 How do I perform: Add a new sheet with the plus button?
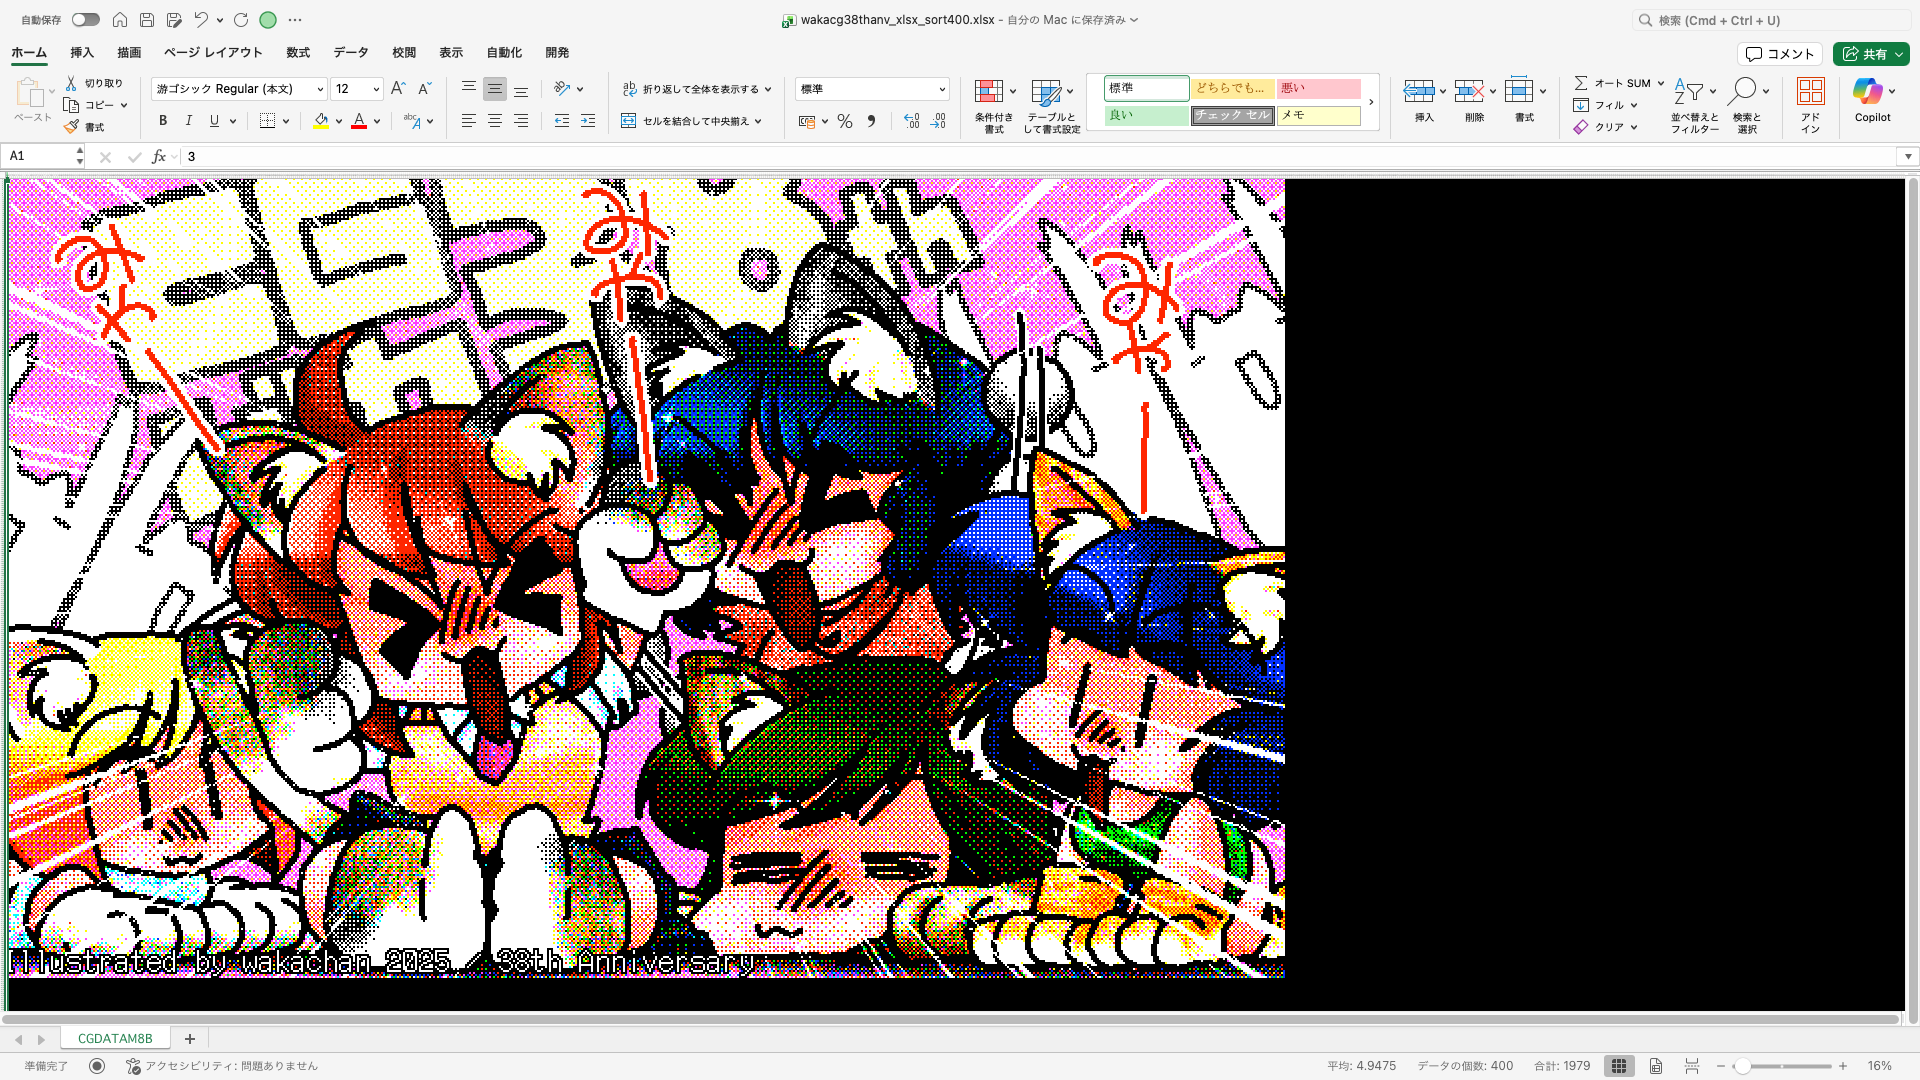pyautogui.click(x=189, y=1038)
